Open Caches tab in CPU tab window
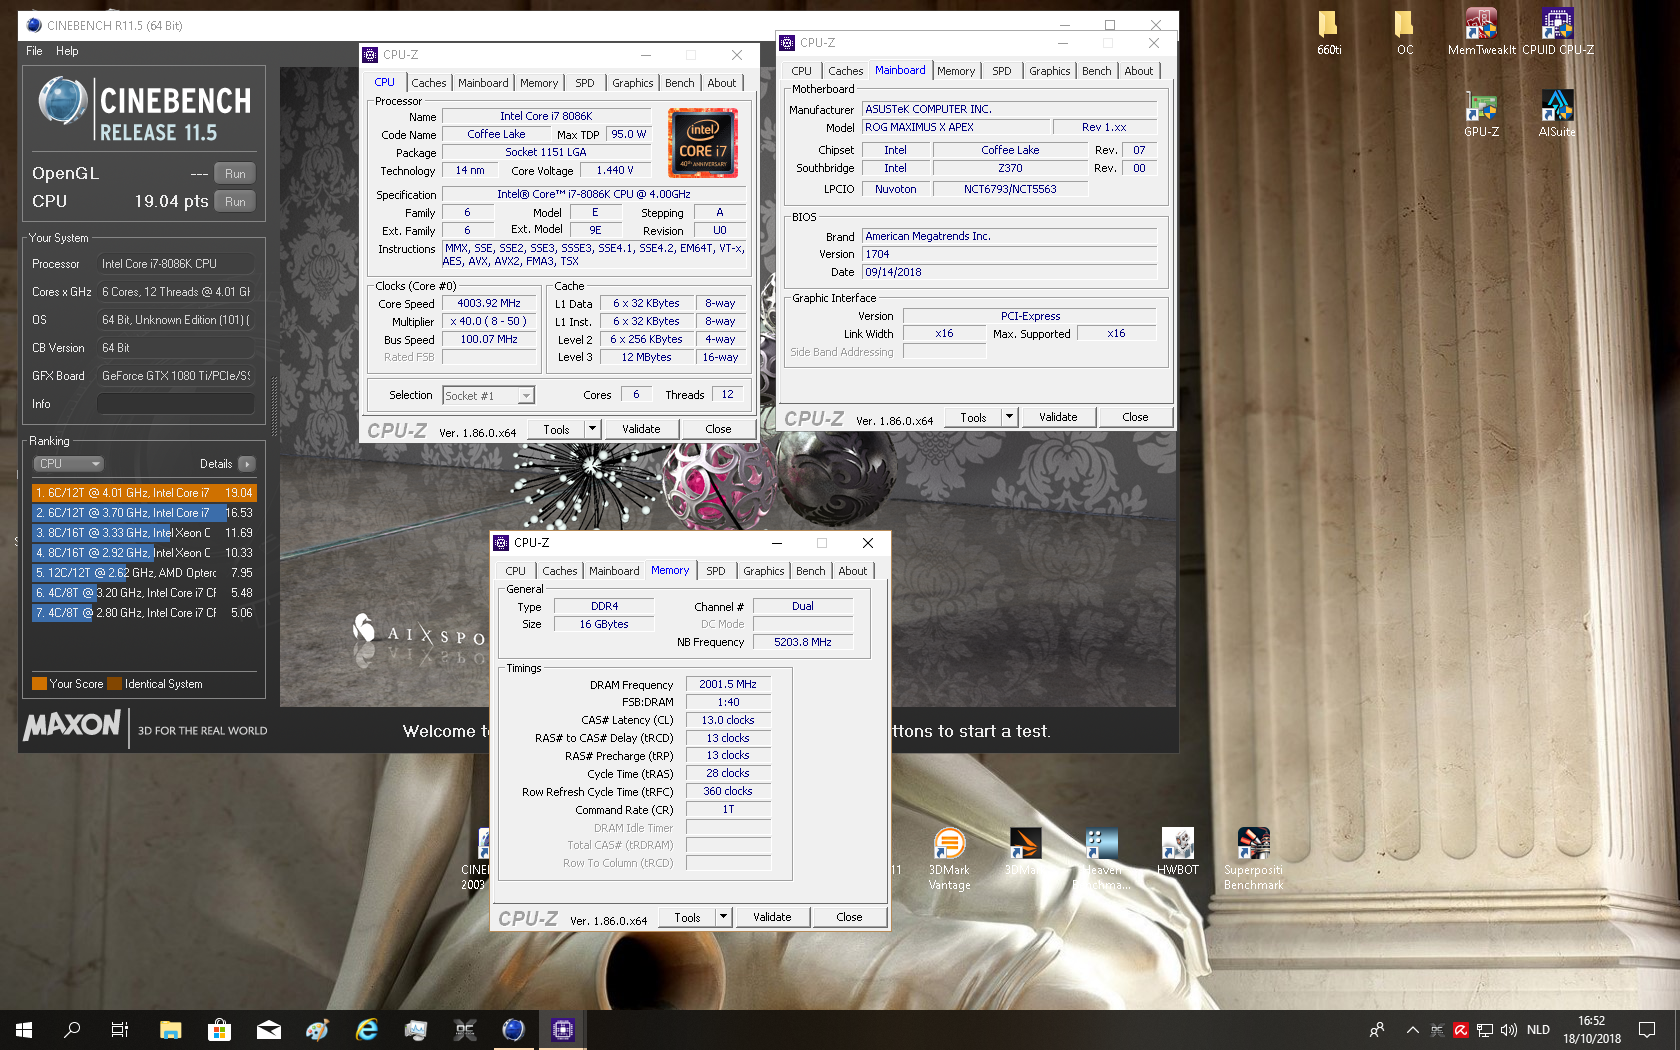The width and height of the screenshot is (1680, 1050). 428,83
